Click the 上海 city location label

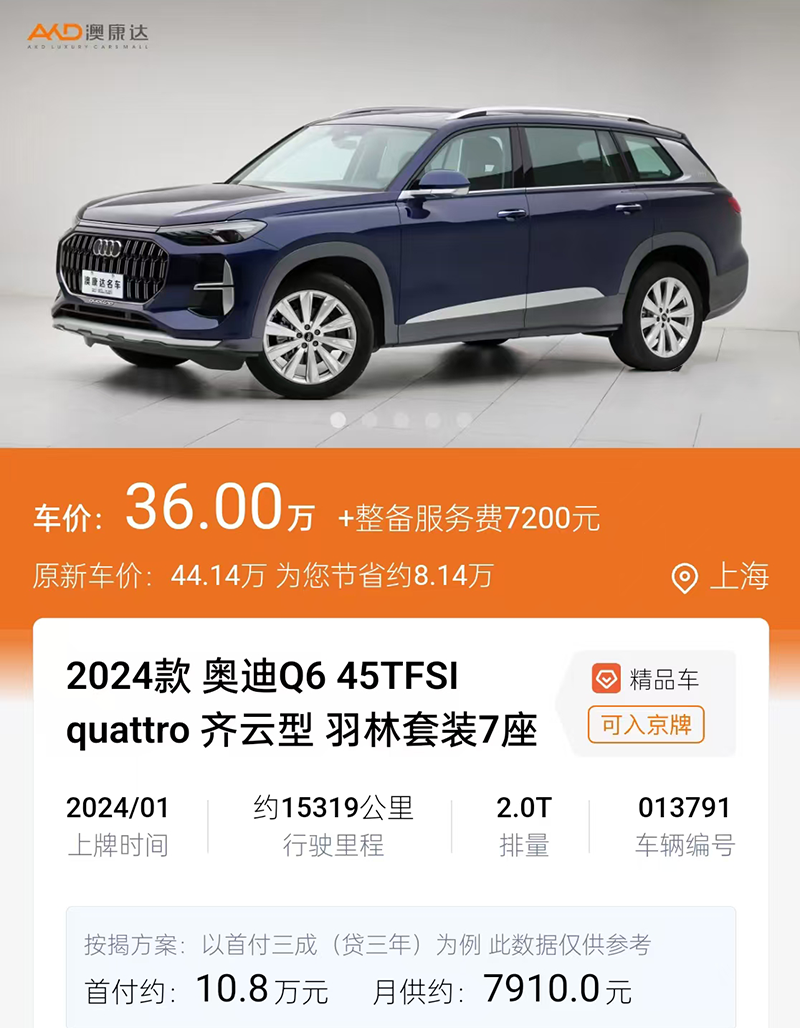point(740,577)
